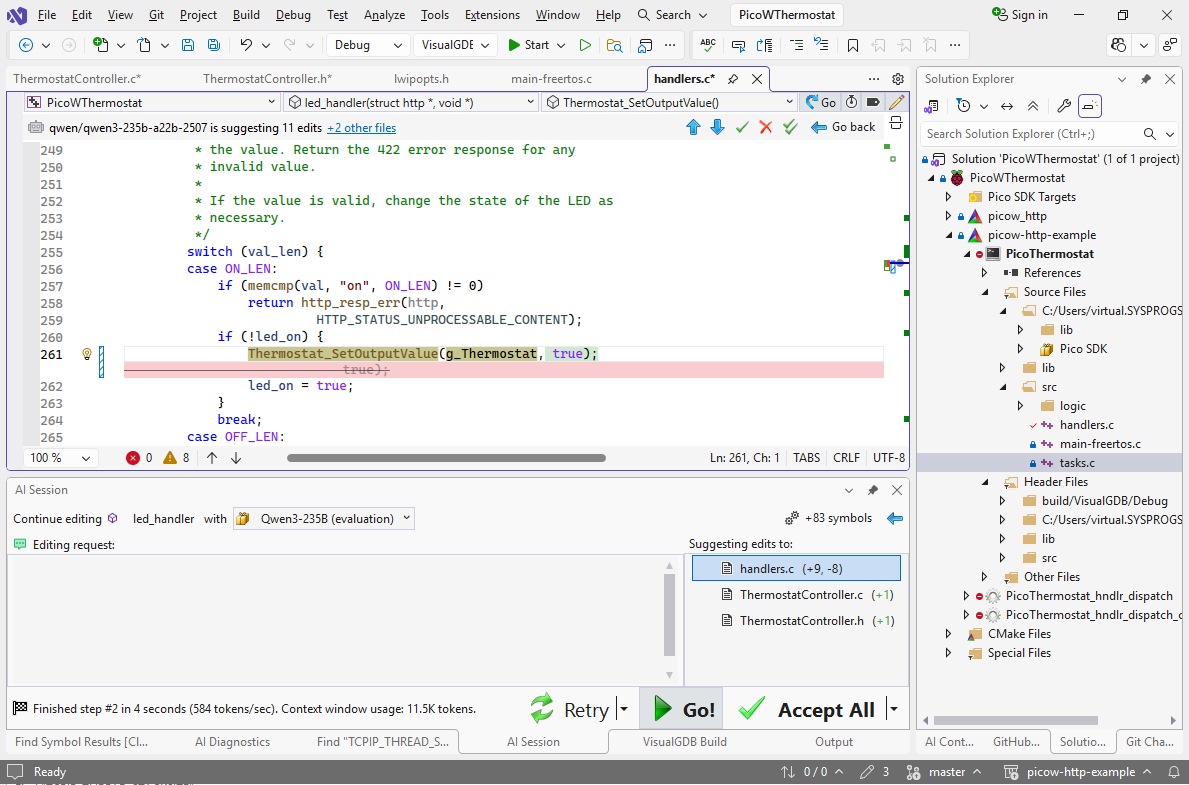Open the Debug configuration dropdown
The image size is (1189, 785).
(x=366, y=45)
